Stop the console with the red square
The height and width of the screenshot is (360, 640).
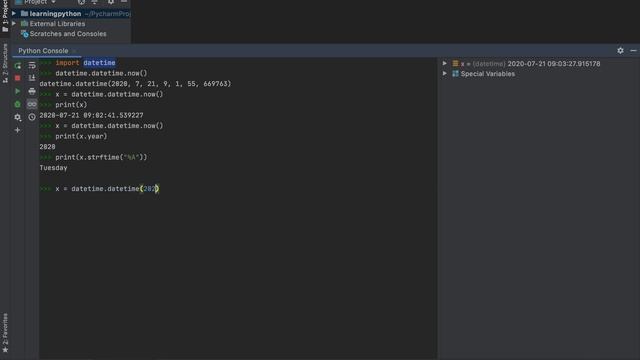pyautogui.click(x=18, y=78)
